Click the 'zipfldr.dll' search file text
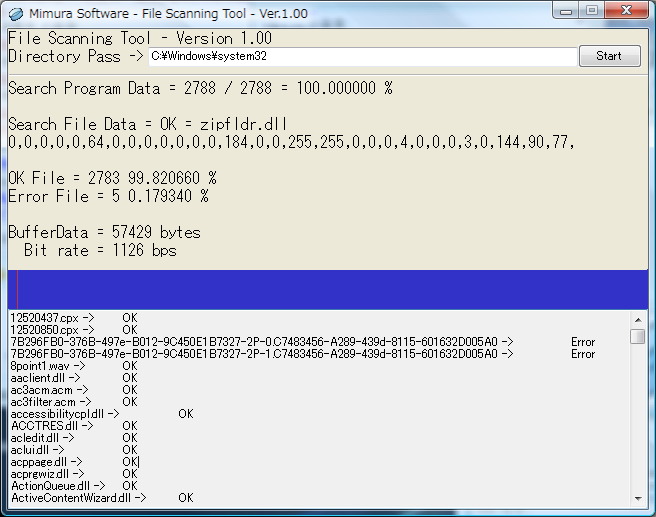The width and height of the screenshot is (656, 517). pos(243,124)
